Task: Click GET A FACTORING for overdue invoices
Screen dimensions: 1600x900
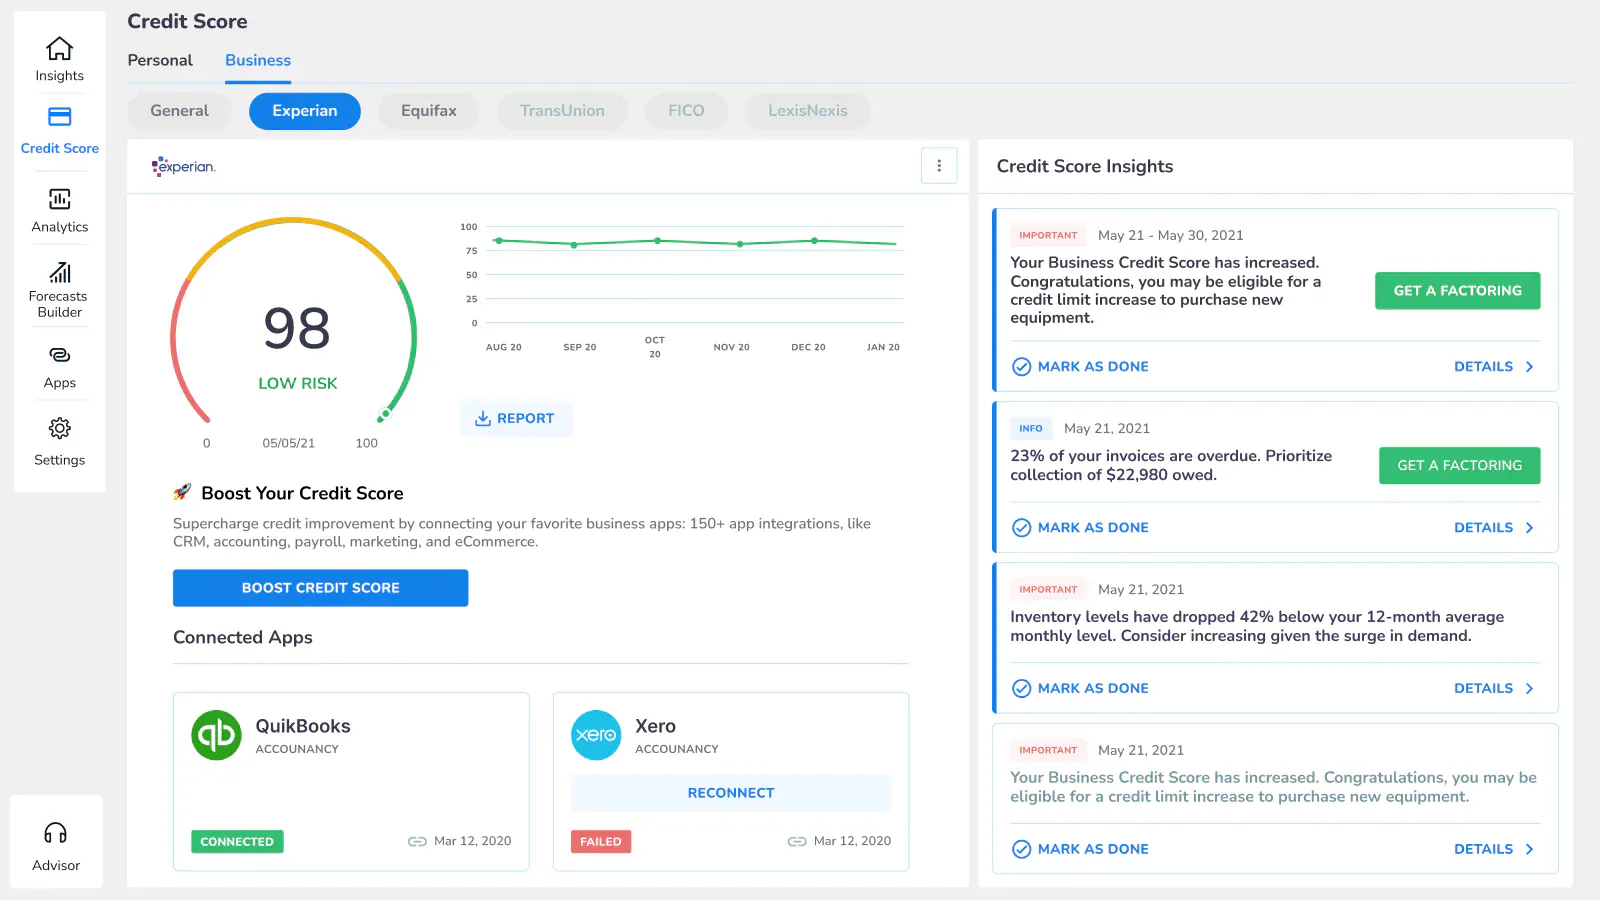Action: (x=1460, y=466)
